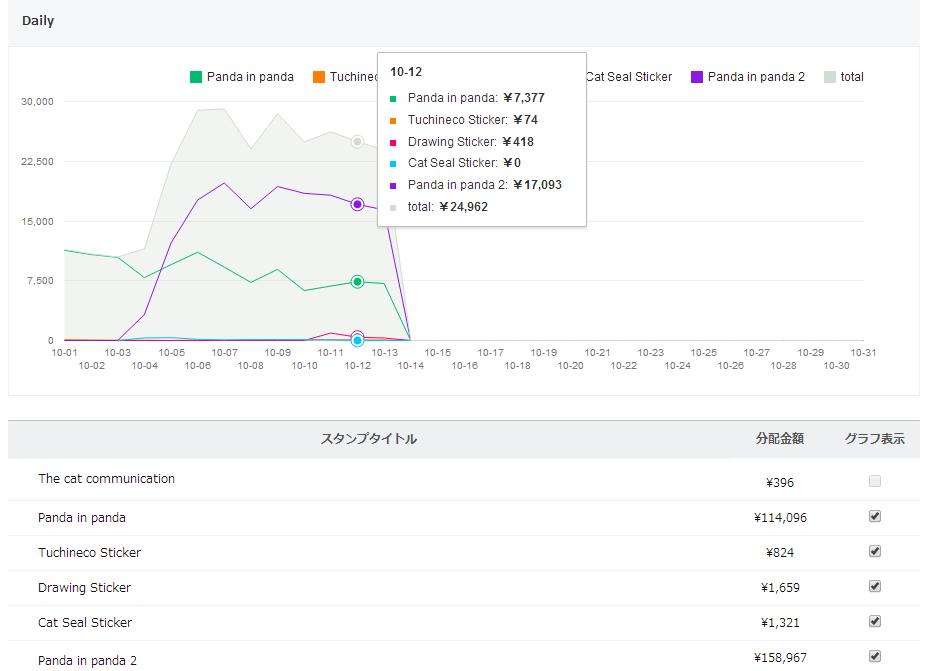Screen dimensions: 930x671
Task: Uncheck the Panda in panda graph checkbox
Action: 875,516
